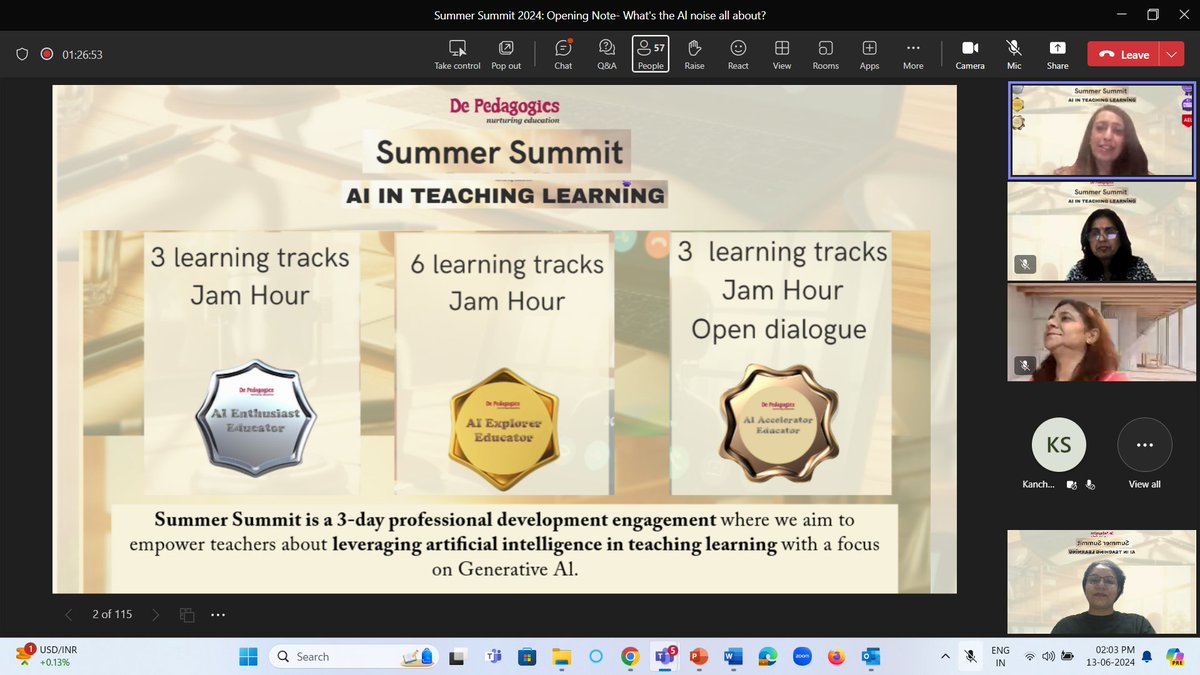Open the Q&A panel
1200x675 pixels.
[x=606, y=52]
